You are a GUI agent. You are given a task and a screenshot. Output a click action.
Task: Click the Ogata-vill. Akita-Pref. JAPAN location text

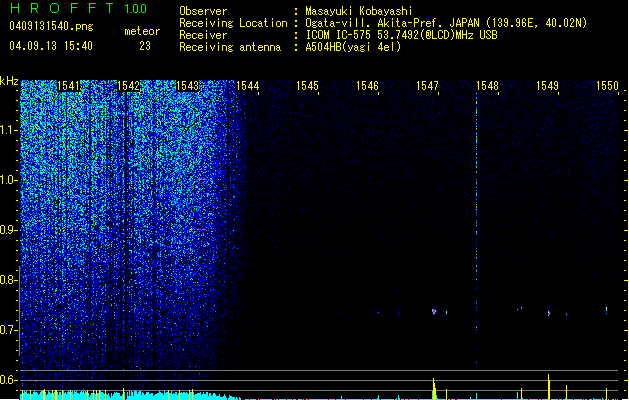[446, 23]
